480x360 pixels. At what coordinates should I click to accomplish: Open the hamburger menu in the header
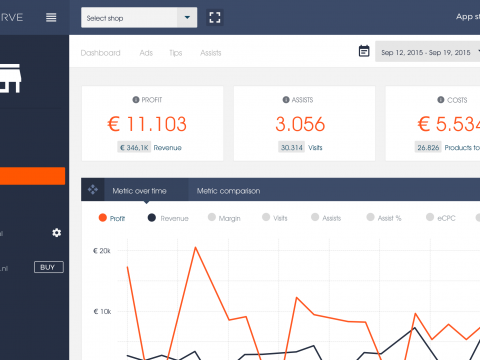point(51,17)
